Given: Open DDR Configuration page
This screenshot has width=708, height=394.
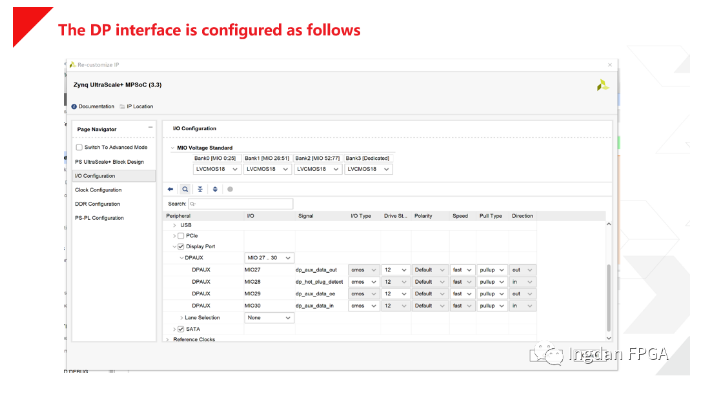Looking at the screenshot, I should tap(98, 204).
